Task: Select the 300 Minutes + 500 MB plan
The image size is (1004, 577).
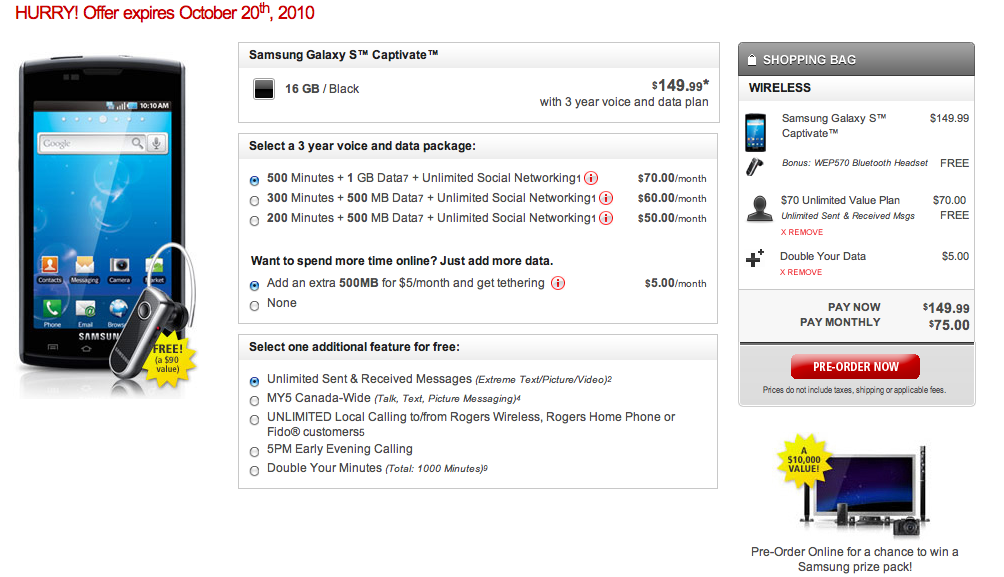Action: [255, 200]
